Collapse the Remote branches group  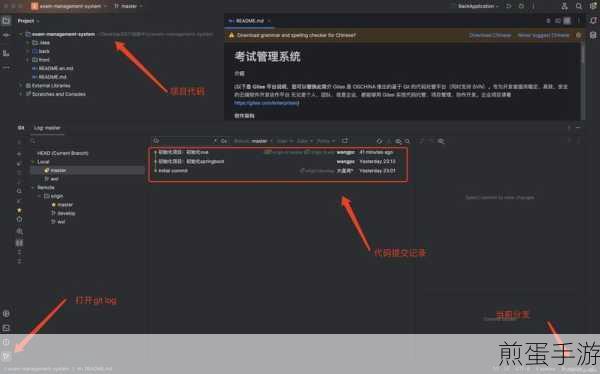pyautogui.click(x=33, y=188)
